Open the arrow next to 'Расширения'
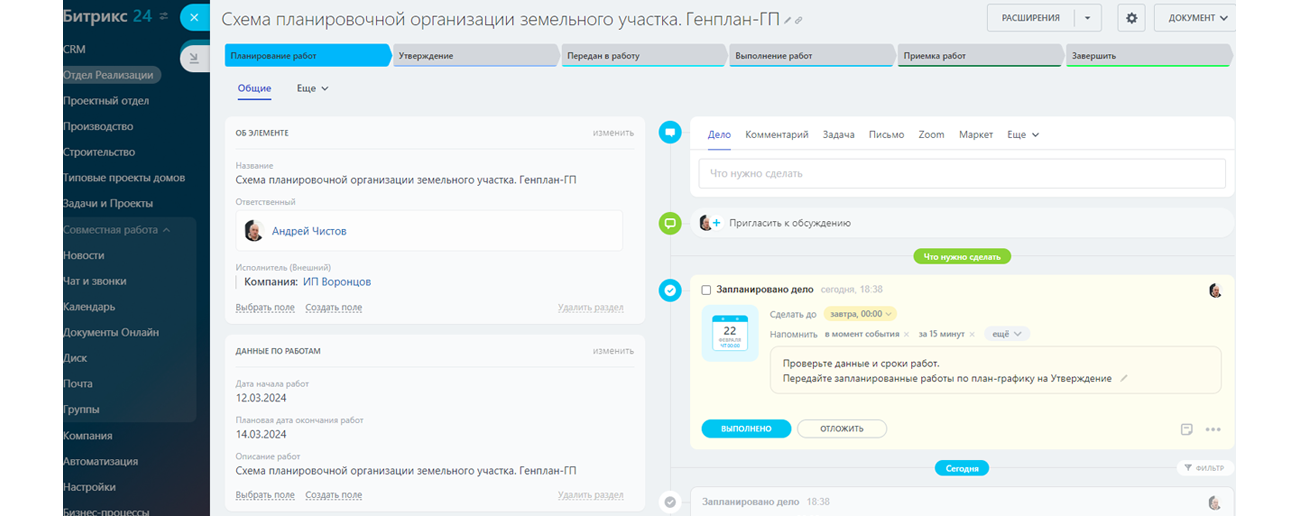 pyautogui.click(x=1087, y=18)
